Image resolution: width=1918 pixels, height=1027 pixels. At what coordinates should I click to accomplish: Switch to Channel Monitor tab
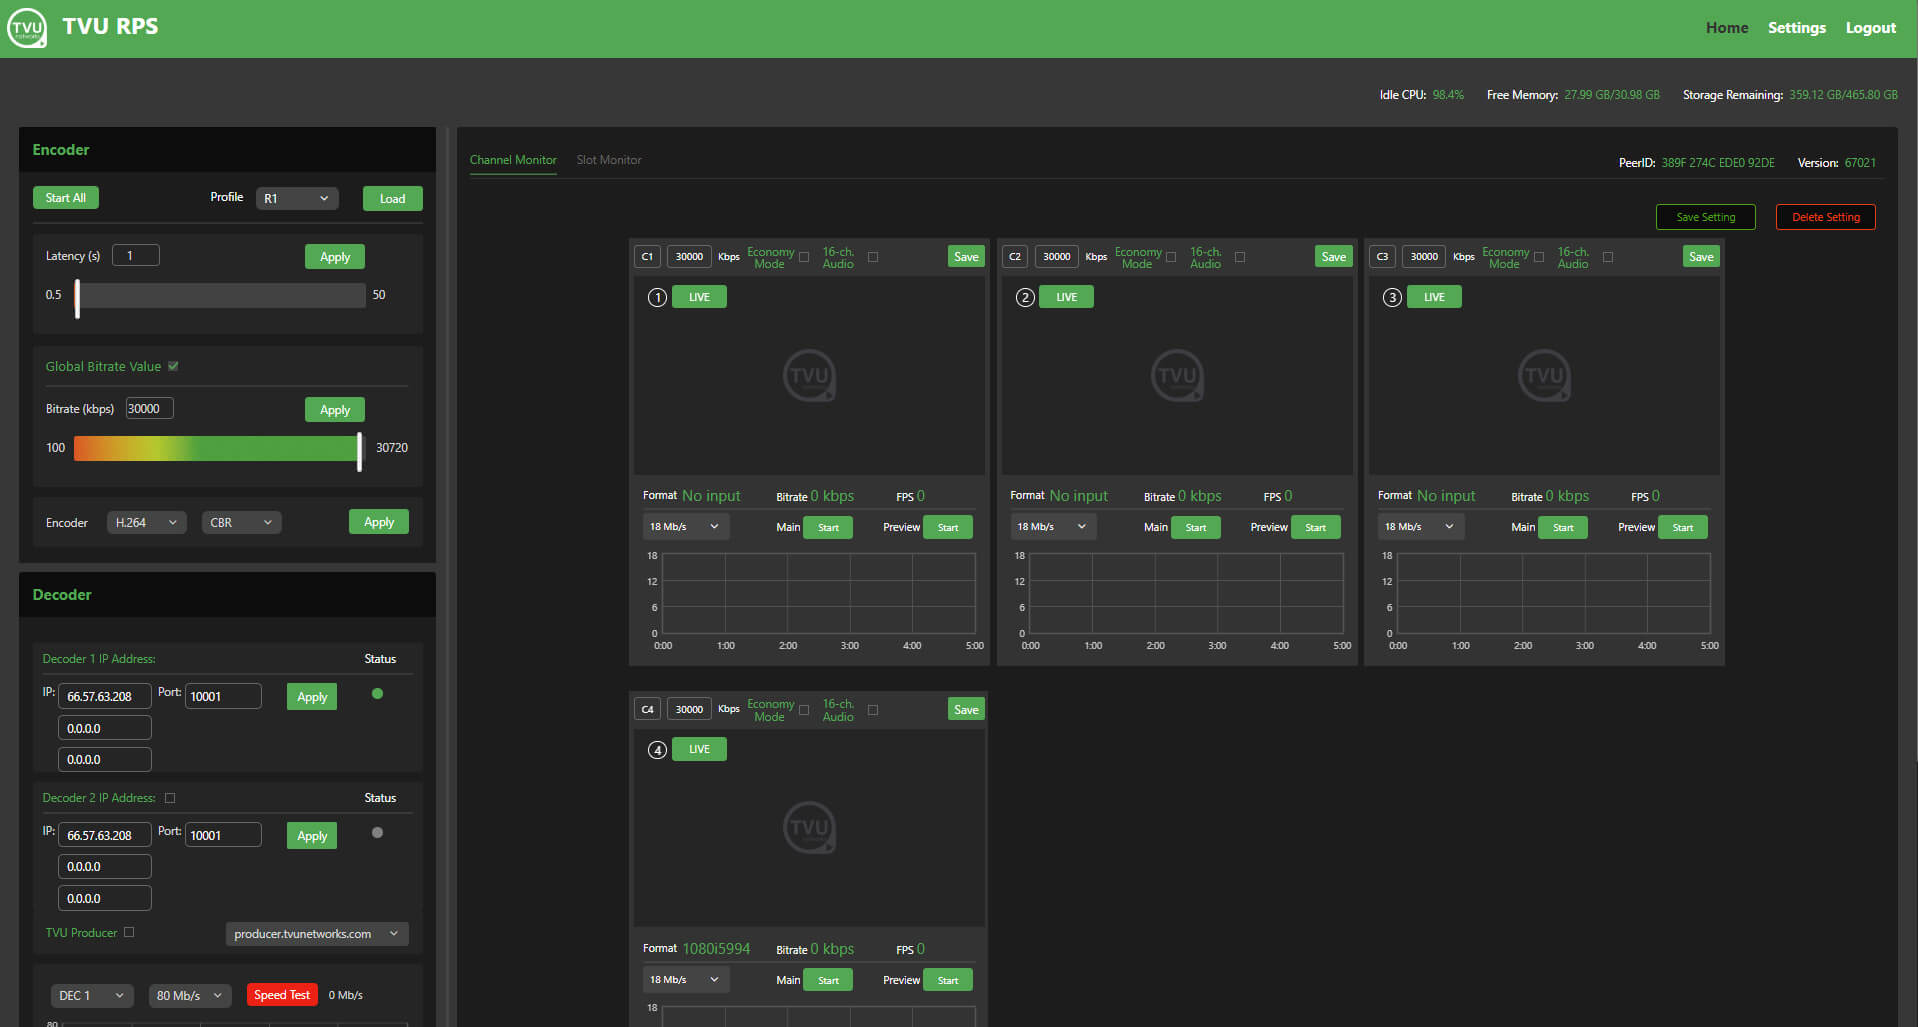click(513, 160)
